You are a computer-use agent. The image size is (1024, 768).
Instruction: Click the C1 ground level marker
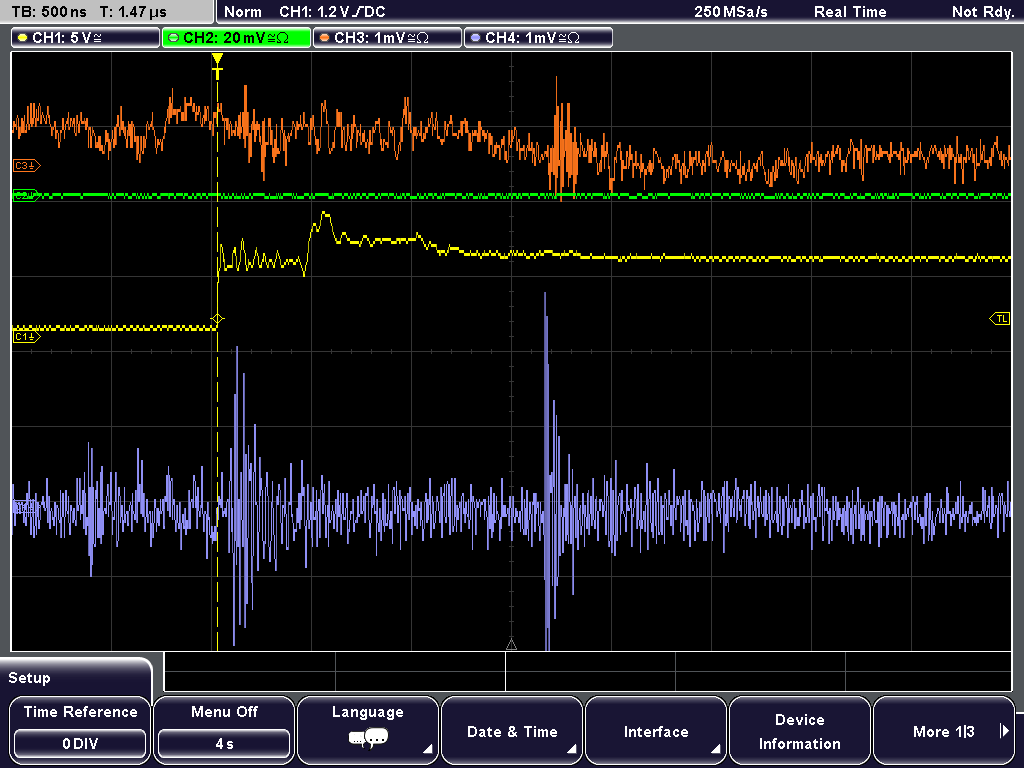[x=26, y=337]
